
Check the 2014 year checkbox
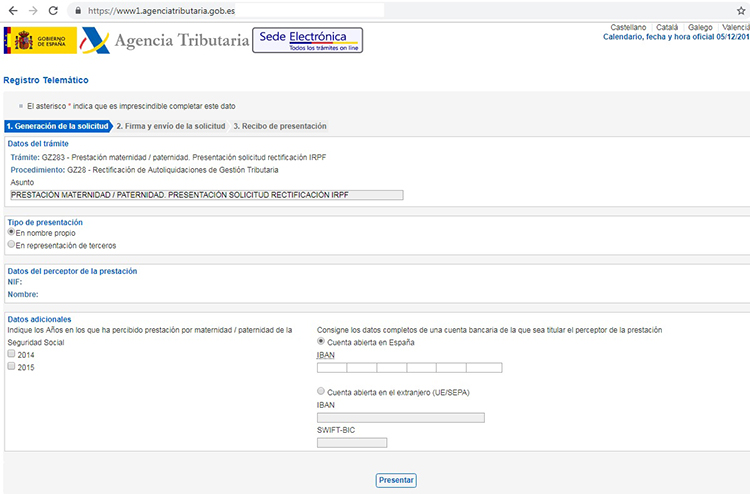[x=11, y=354]
